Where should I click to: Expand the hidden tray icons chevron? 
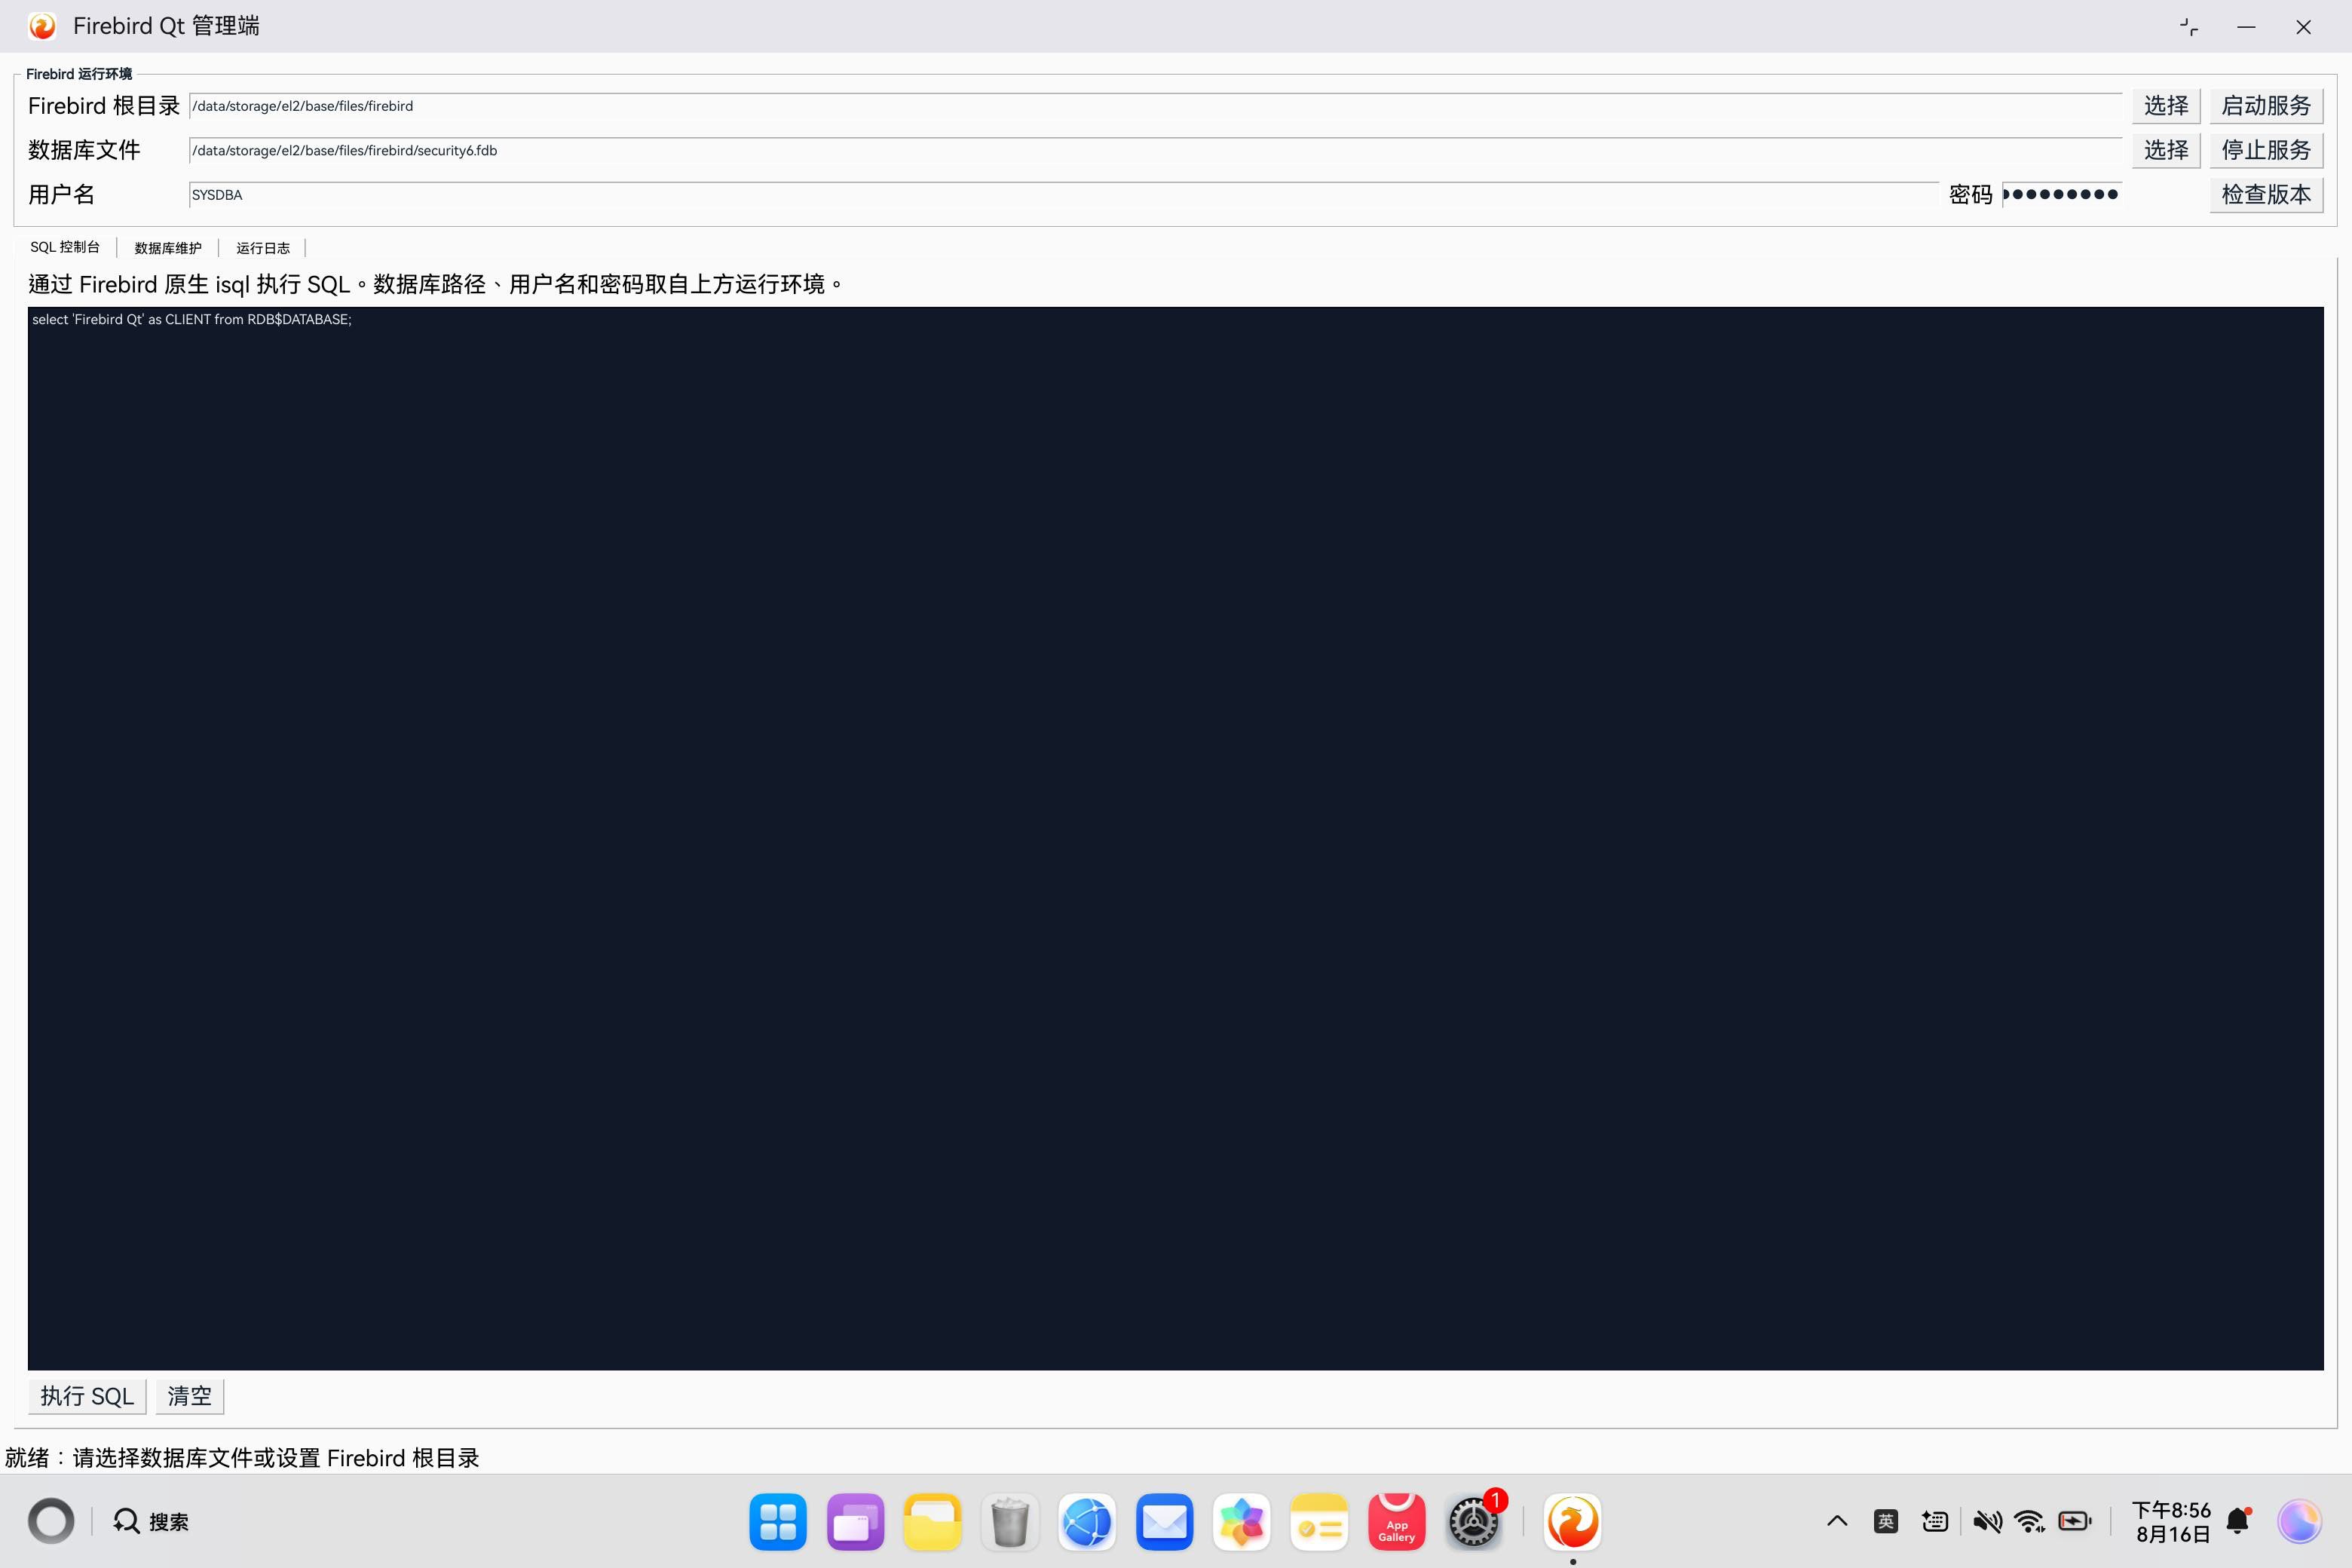point(1837,1522)
